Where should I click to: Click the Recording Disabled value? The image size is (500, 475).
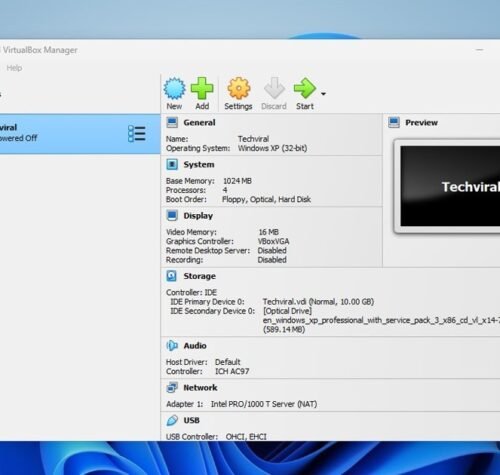pos(272,260)
